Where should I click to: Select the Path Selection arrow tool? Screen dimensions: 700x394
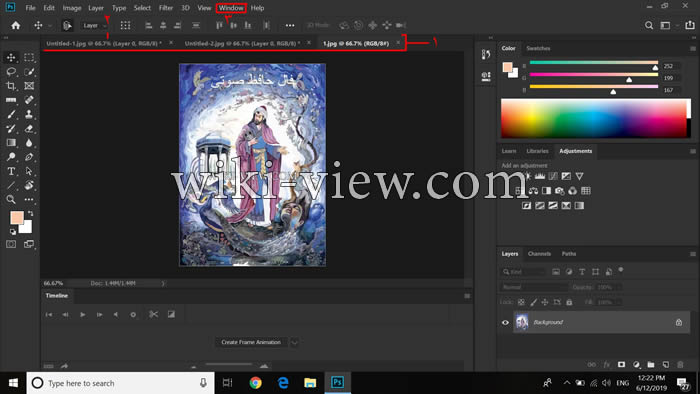coord(29,171)
